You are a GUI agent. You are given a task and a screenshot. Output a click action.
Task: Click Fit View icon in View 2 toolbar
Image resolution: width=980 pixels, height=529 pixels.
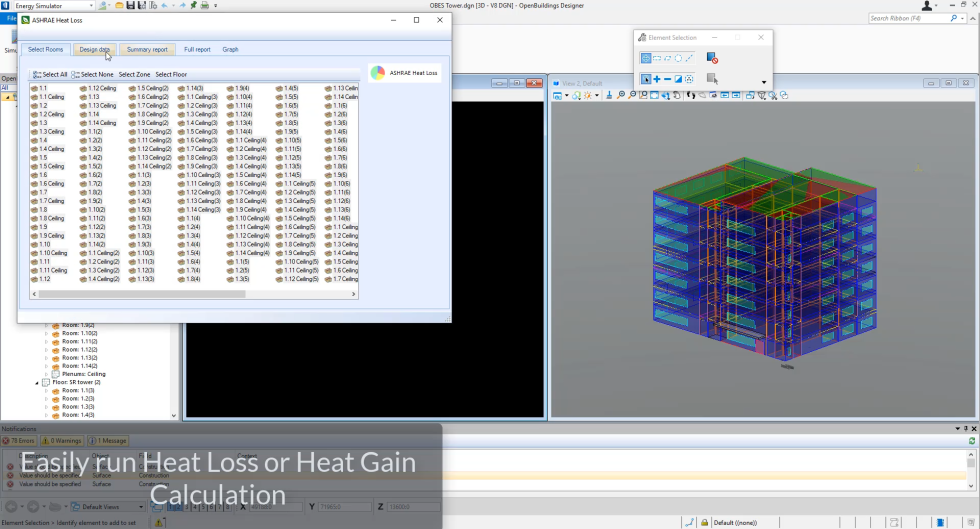(654, 96)
